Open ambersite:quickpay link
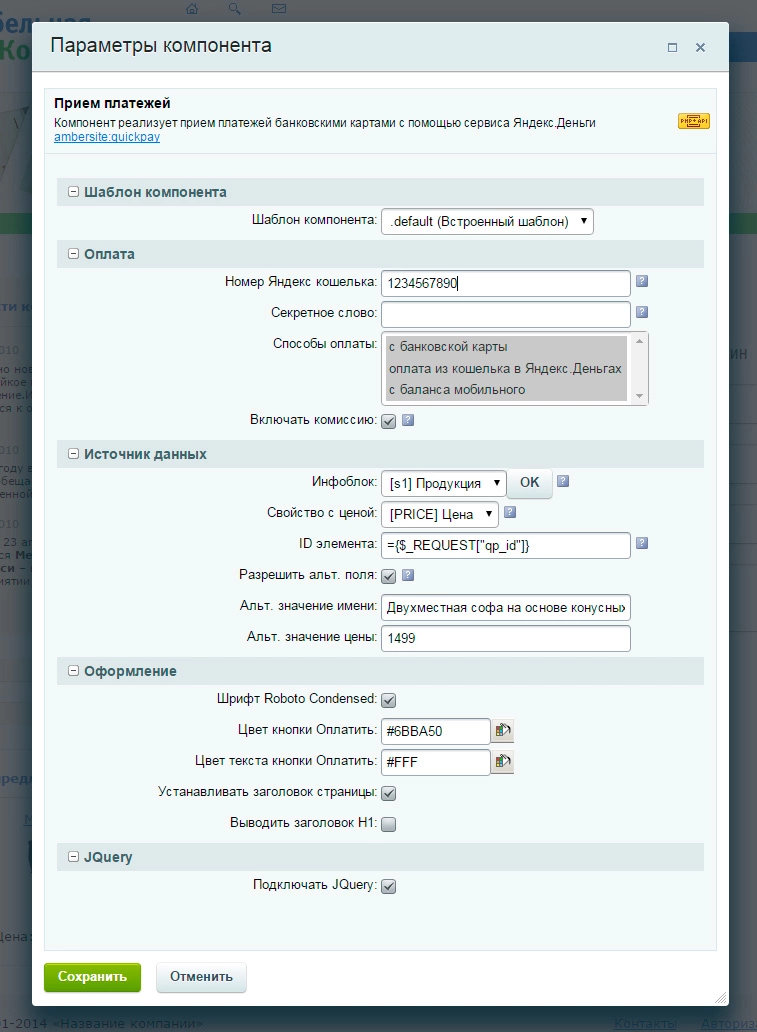757x1032 pixels. [x=107, y=137]
